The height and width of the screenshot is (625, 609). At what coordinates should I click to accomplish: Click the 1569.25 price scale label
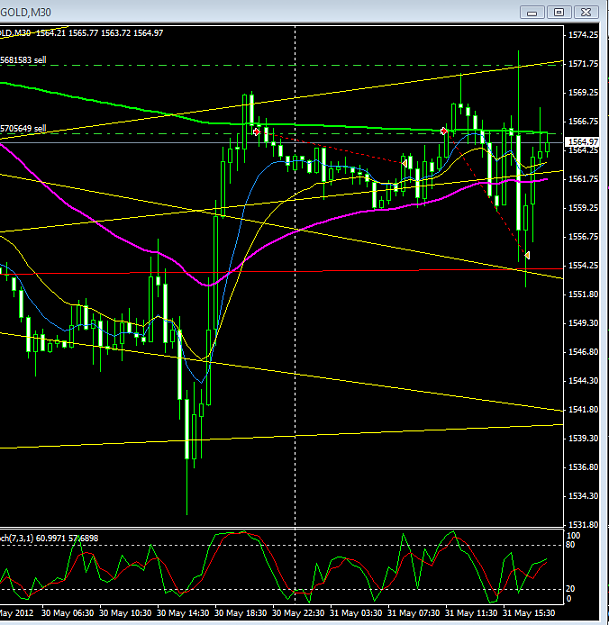583,92
